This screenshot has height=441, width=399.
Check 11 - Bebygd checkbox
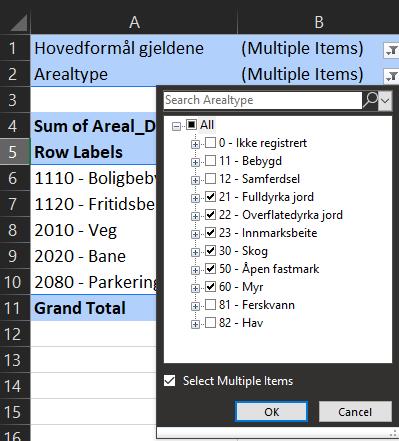point(210,161)
